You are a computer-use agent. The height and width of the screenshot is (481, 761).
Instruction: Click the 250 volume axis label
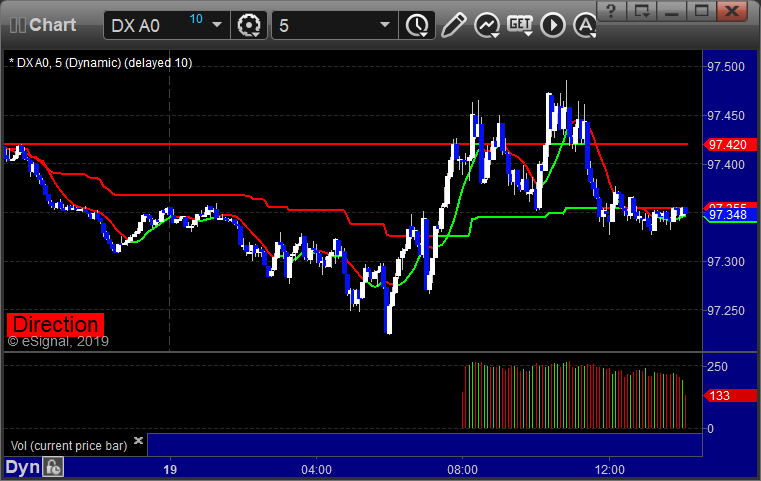coord(717,366)
